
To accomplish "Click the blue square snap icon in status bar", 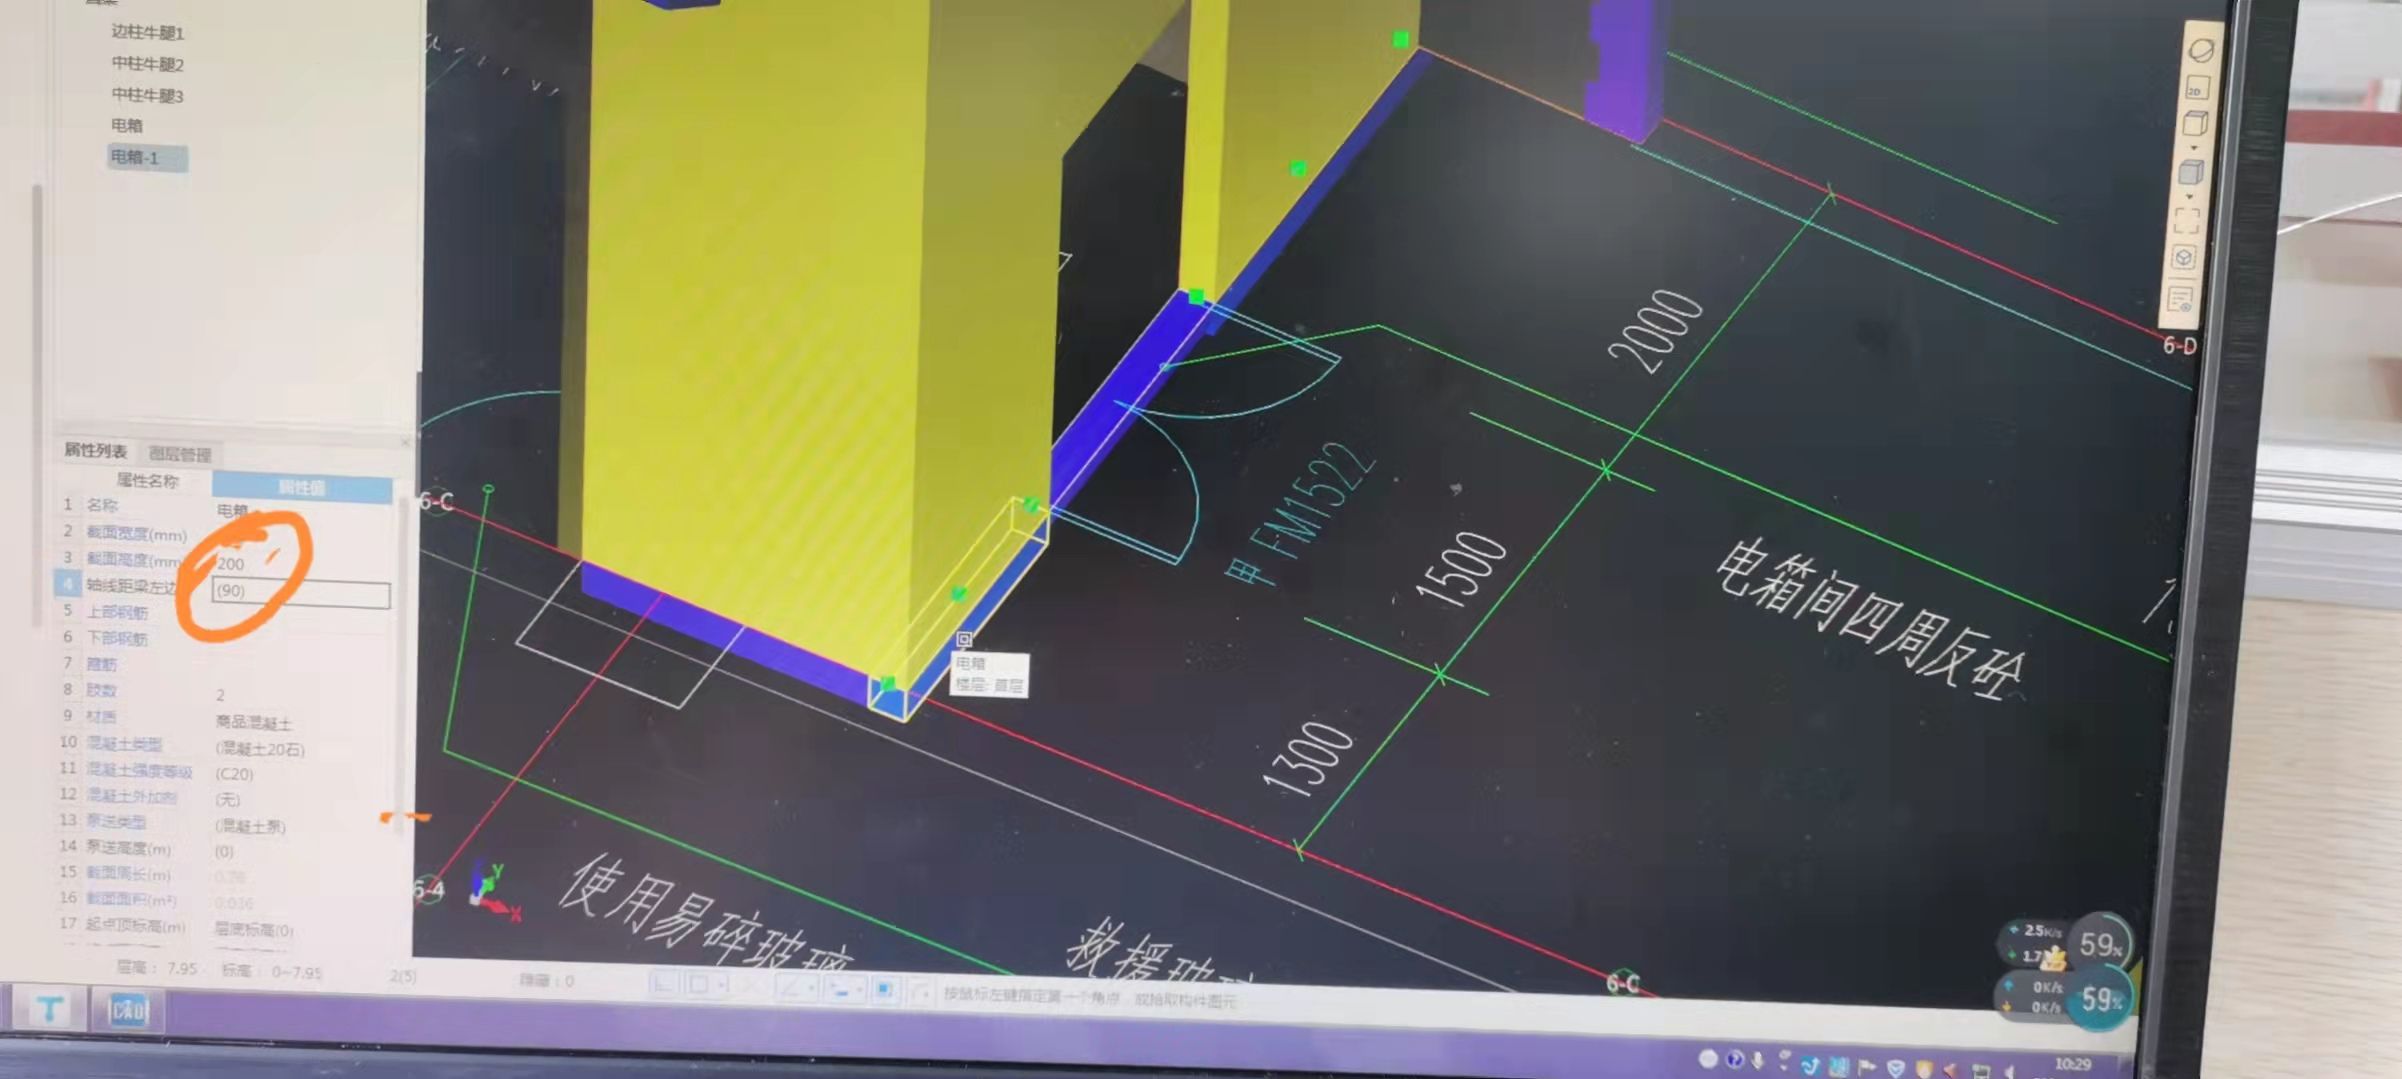I will (885, 989).
